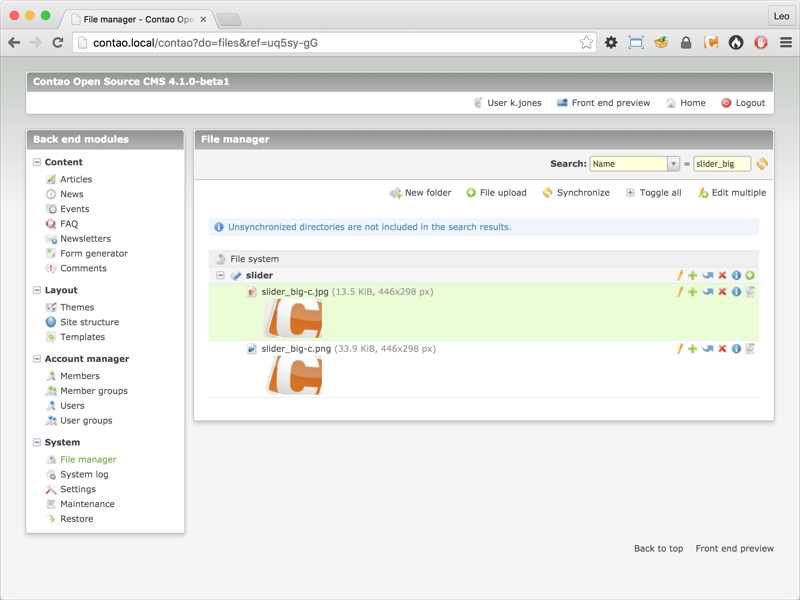Reset the search with the orange arrows icon
The width and height of the screenshot is (800, 600).
pos(762,164)
